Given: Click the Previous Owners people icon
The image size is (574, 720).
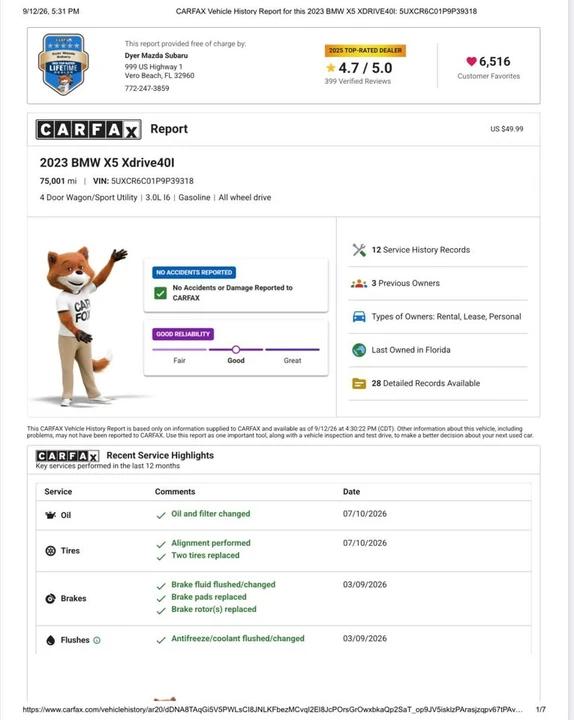Looking at the screenshot, I should (359, 283).
